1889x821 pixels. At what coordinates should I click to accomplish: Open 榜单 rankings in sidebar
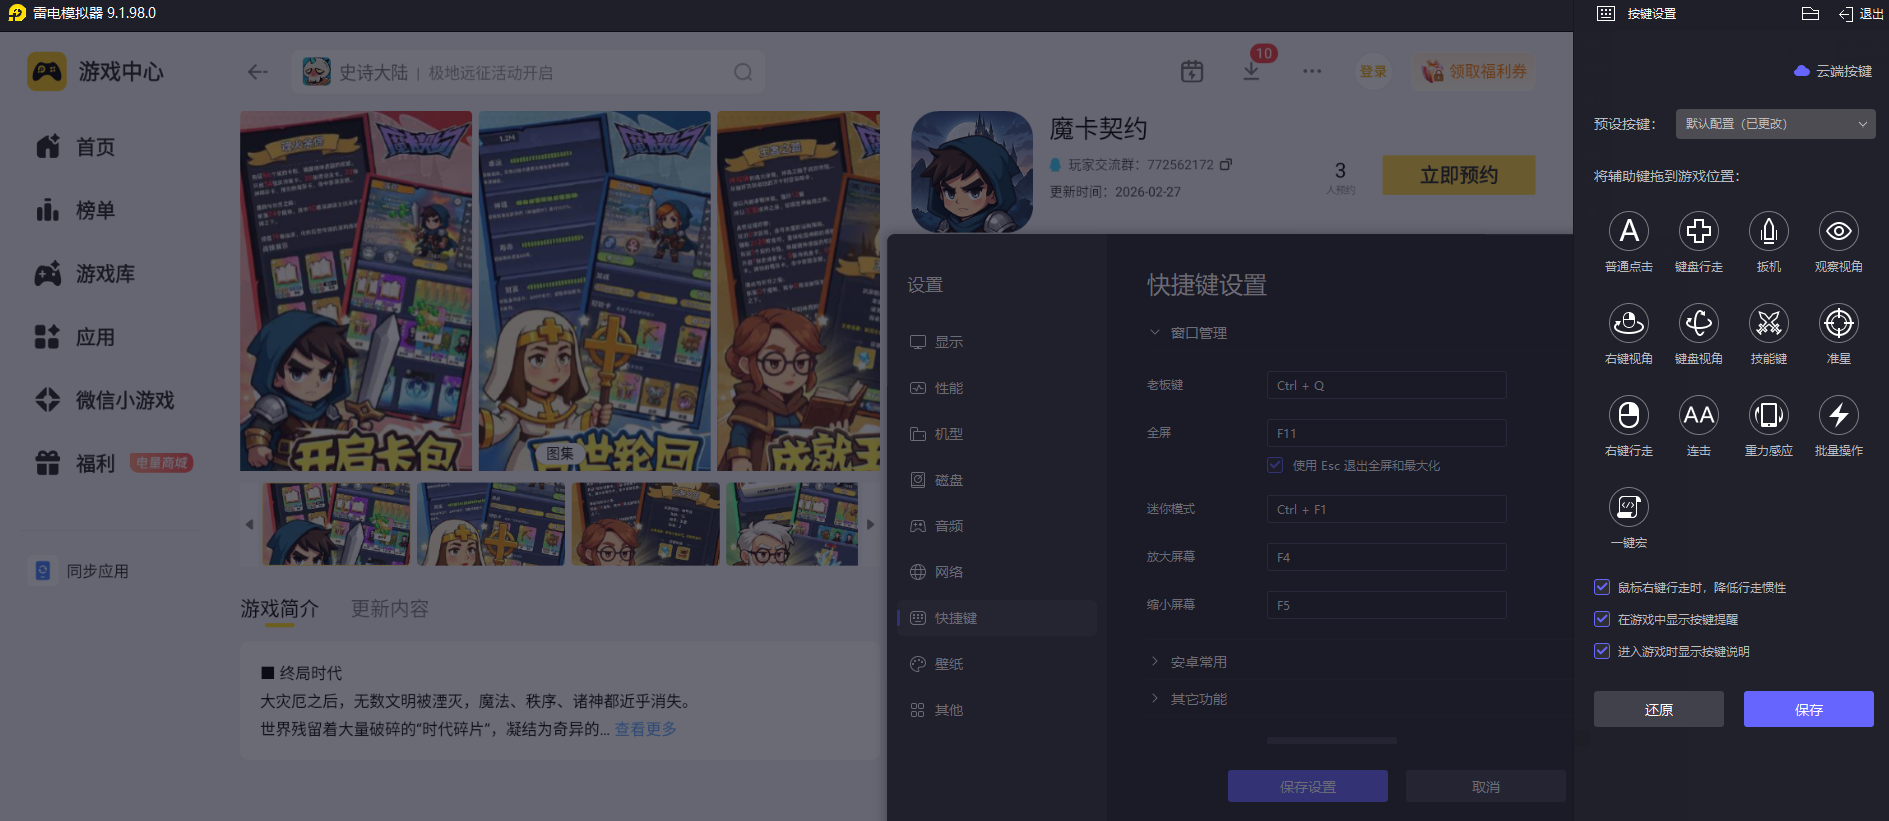pyautogui.click(x=75, y=210)
